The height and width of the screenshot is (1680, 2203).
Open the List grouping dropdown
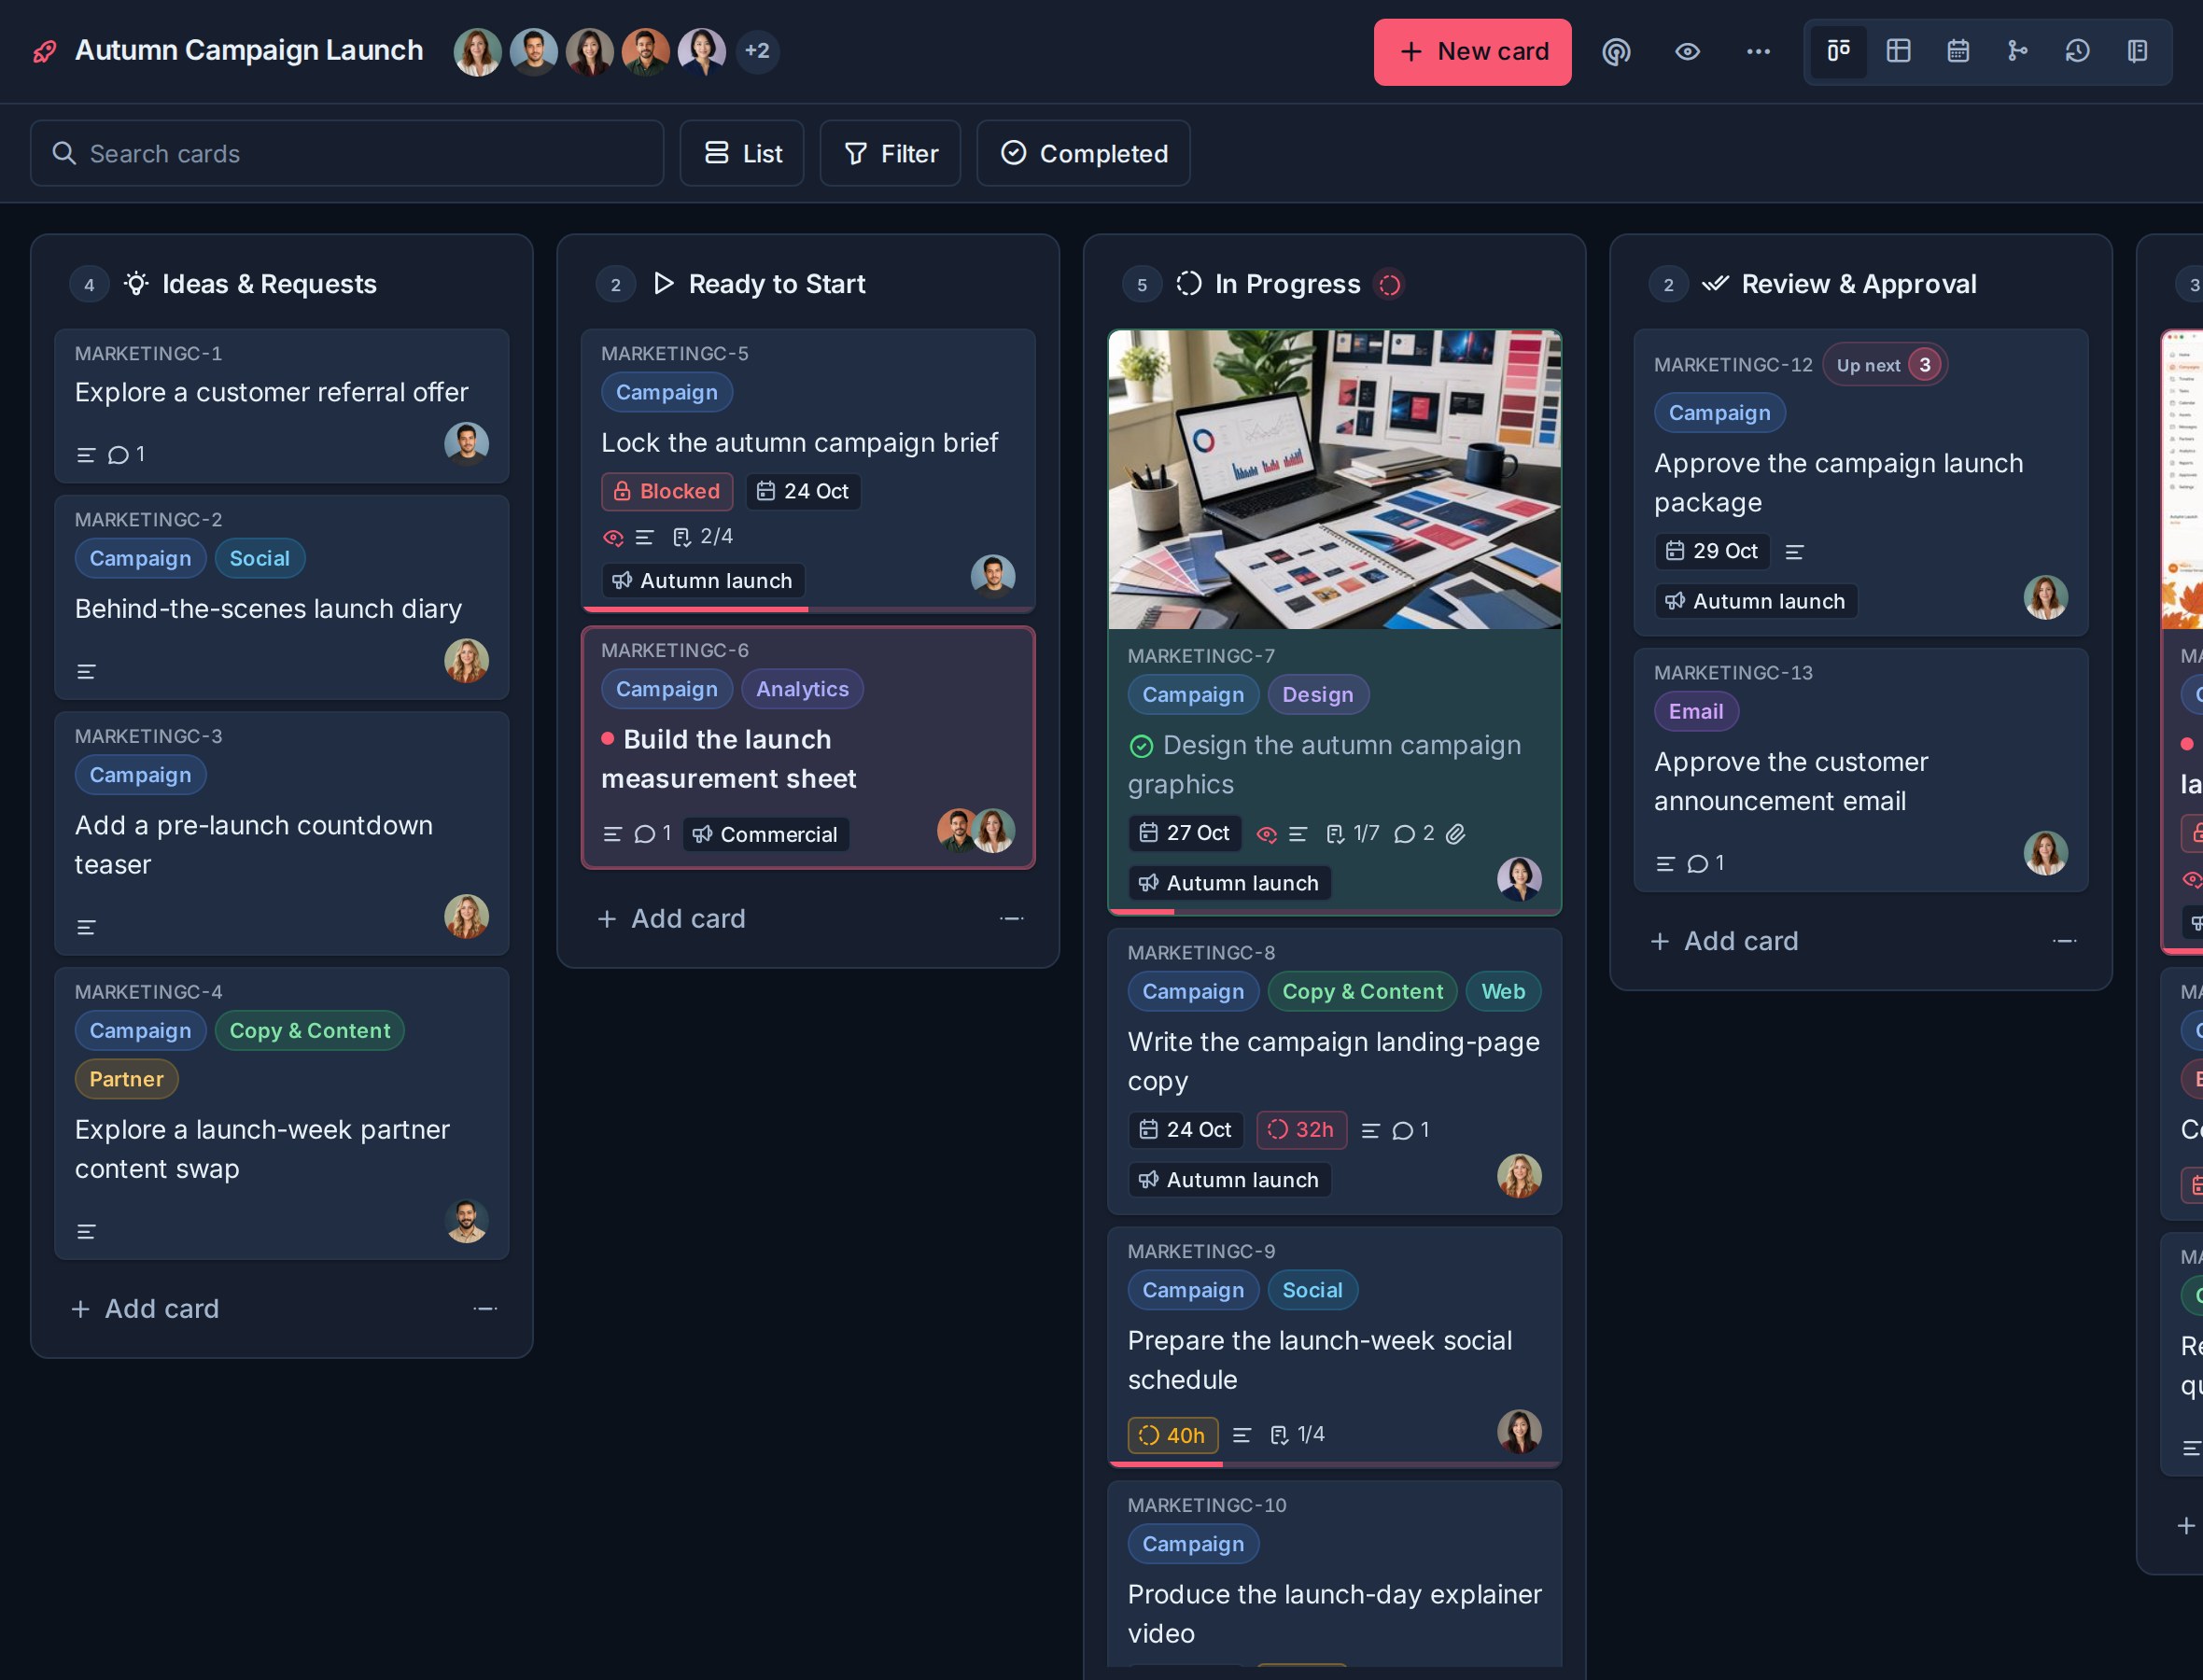pos(742,153)
